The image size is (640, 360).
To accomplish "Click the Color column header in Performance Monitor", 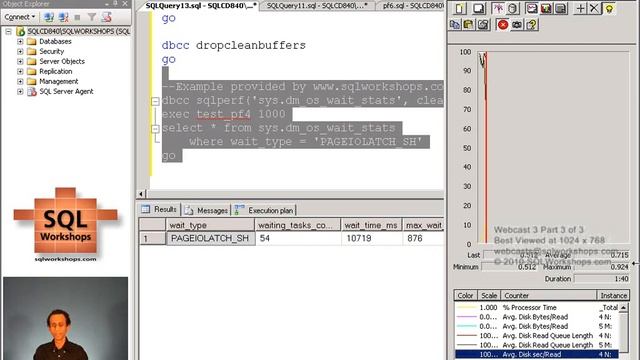I will tap(465, 296).
